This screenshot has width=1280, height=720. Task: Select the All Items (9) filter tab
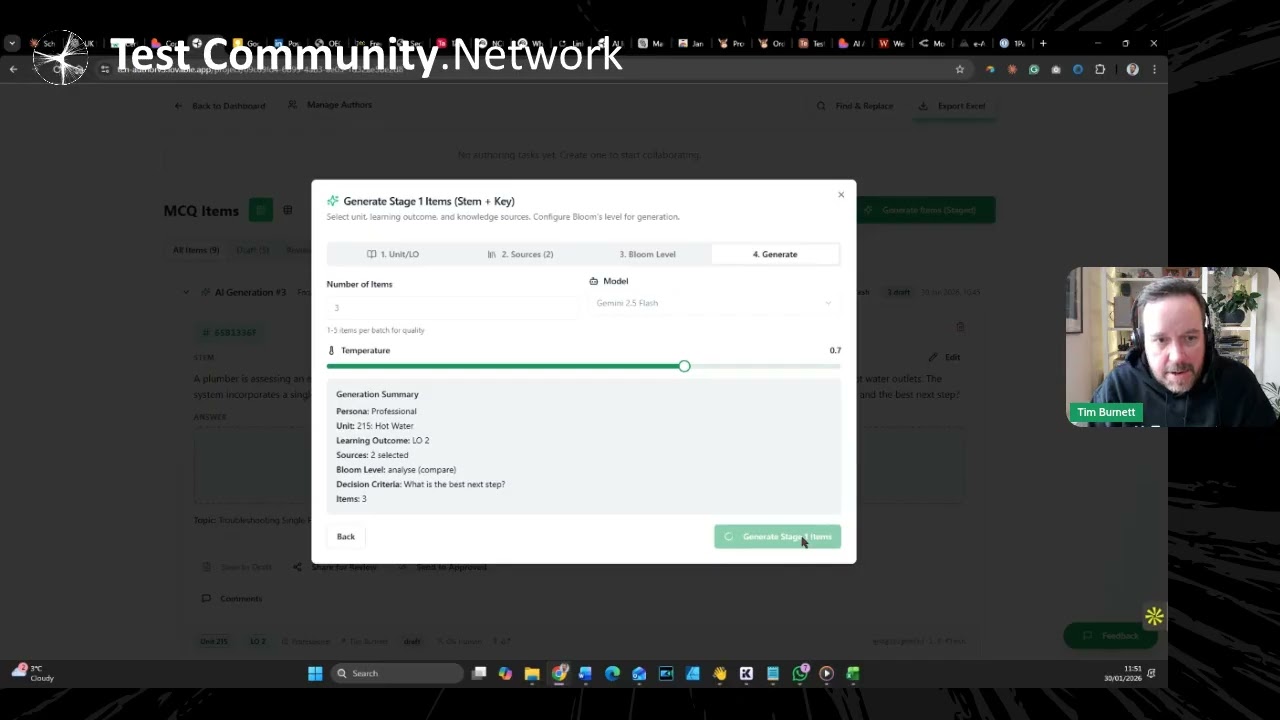point(196,250)
